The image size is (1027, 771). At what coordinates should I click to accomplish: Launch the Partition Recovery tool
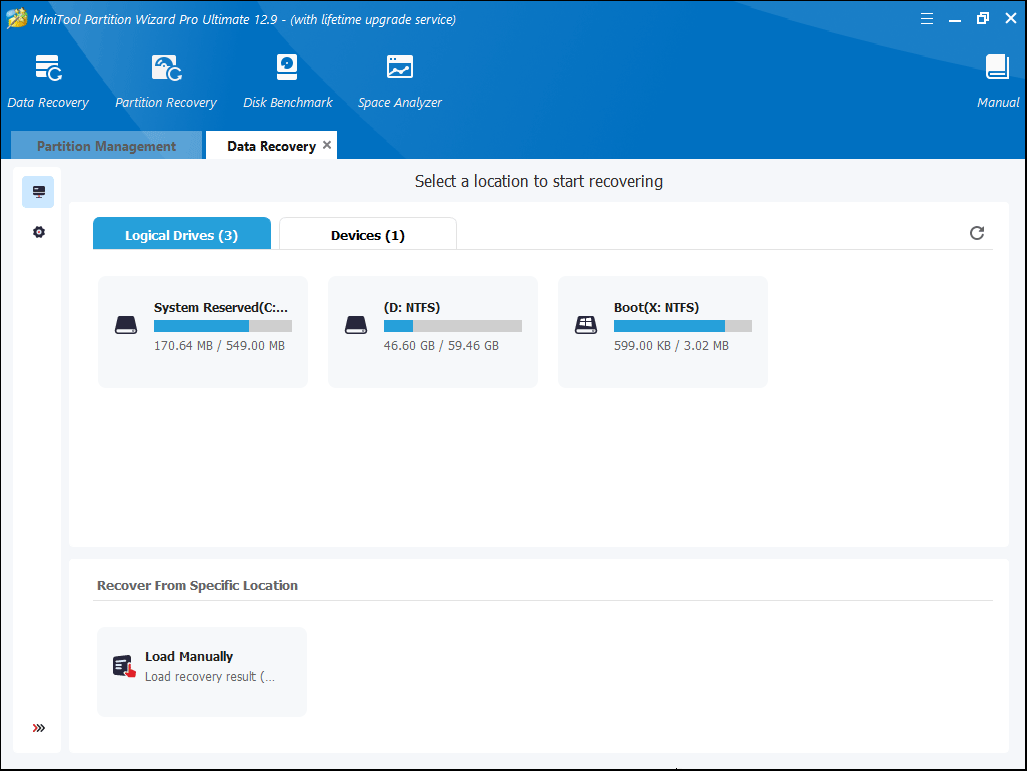[166, 81]
